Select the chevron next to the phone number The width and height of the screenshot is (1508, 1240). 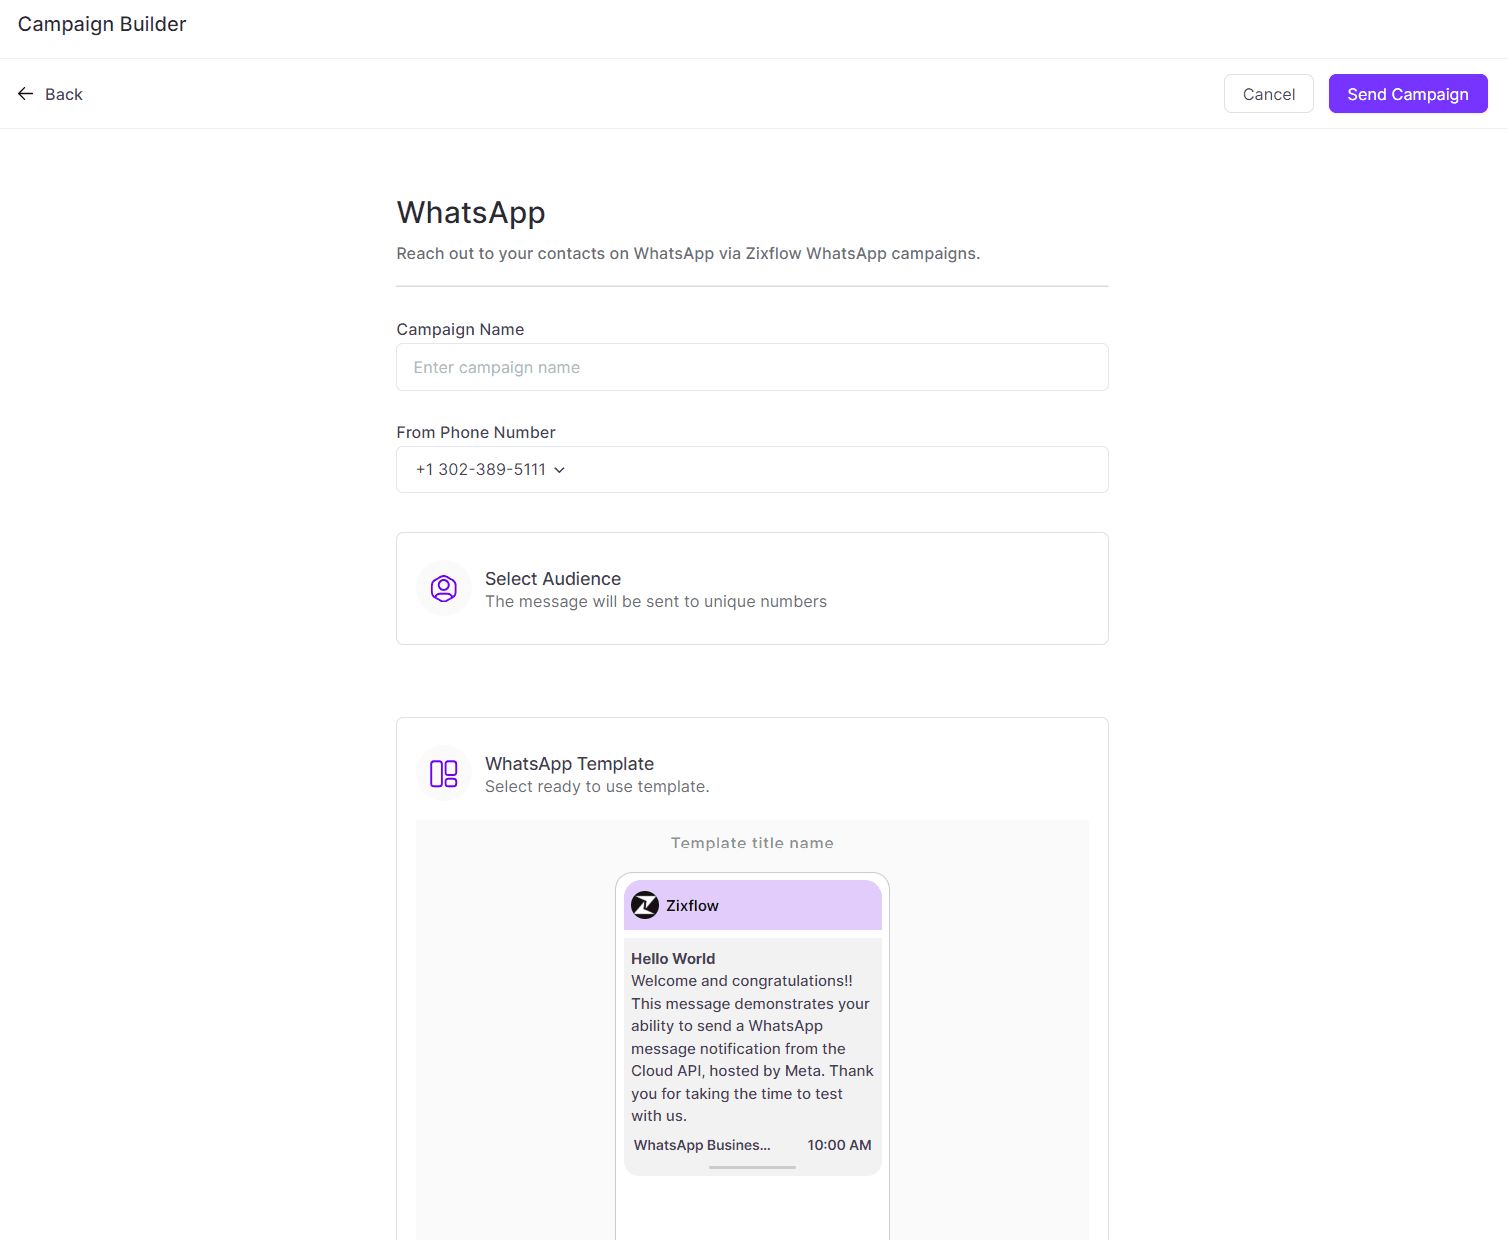(x=560, y=469)
